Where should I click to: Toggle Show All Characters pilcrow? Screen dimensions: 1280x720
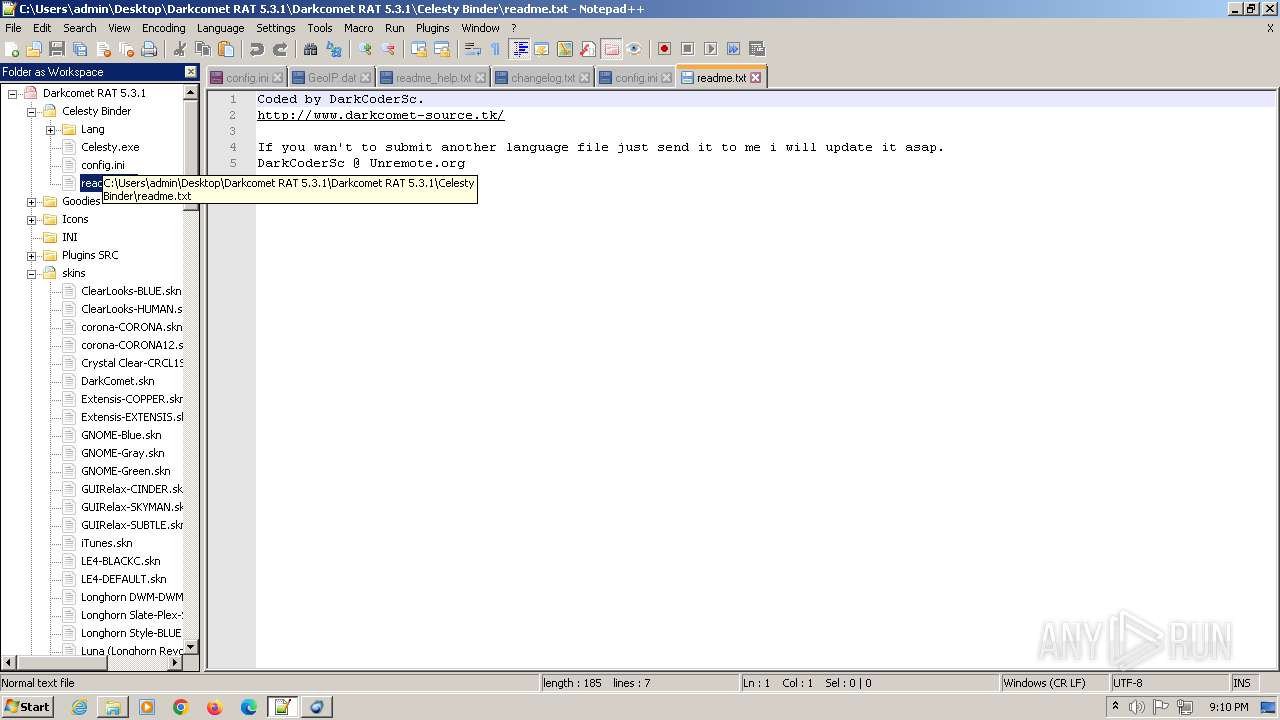[496, 49]
